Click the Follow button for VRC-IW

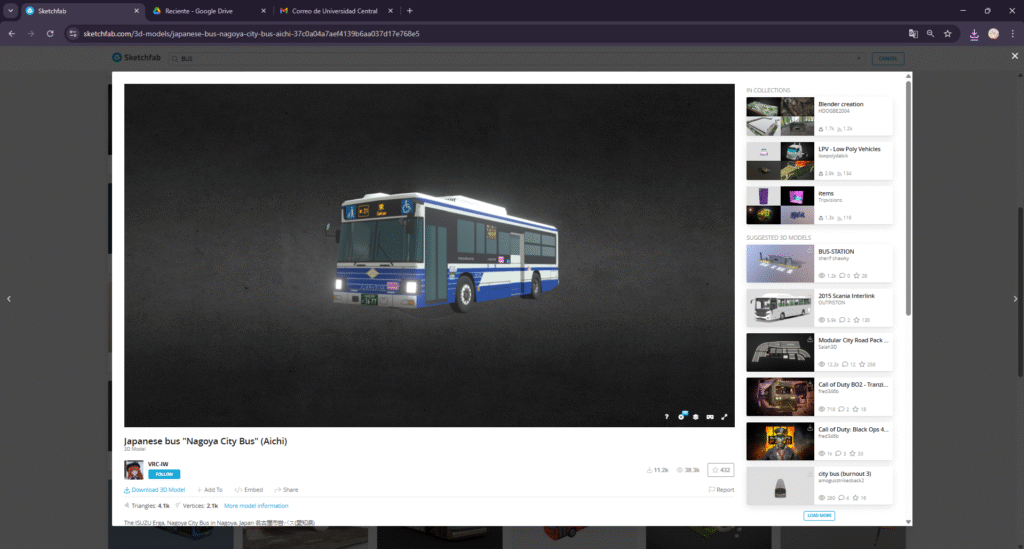[163, 474]
